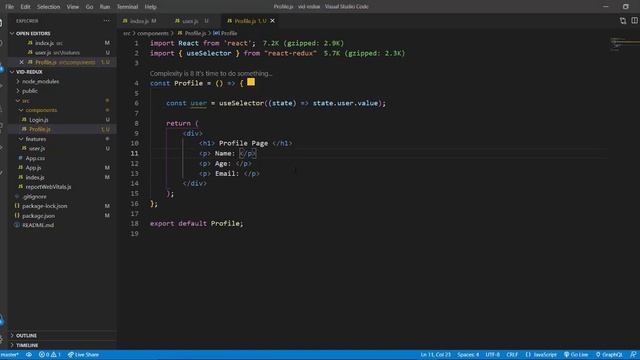Expand the Timeline panel
The height and width of the screenshot is (360, 640).
click(x=27, y=345)
